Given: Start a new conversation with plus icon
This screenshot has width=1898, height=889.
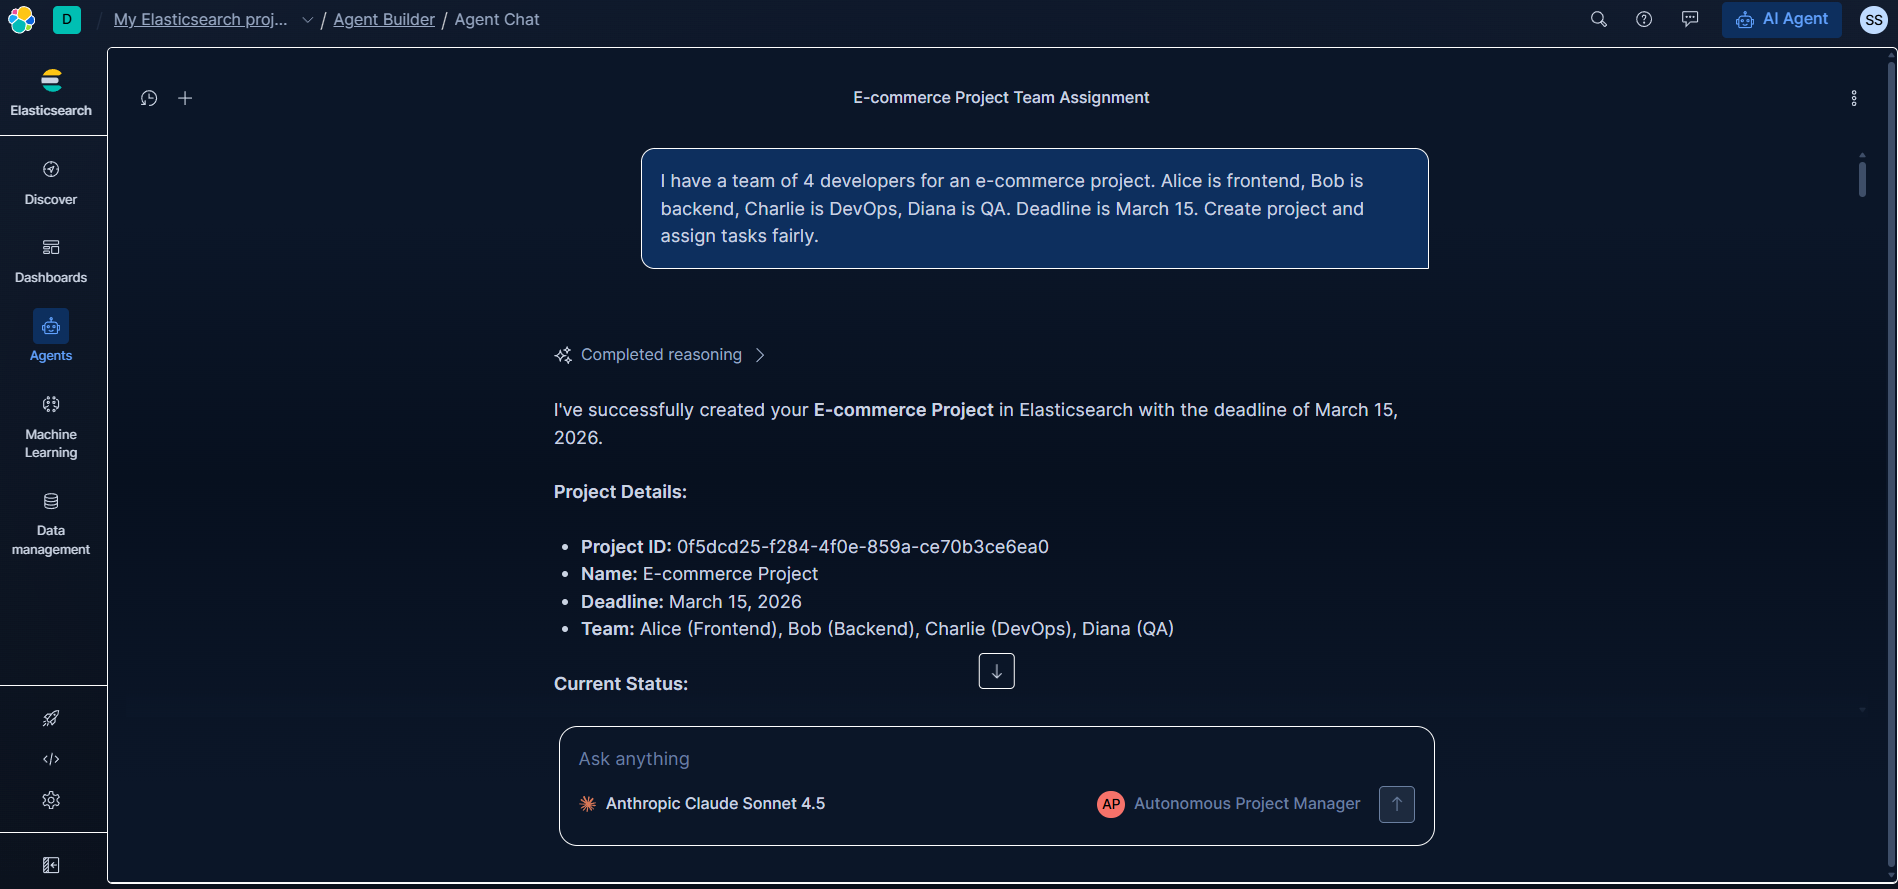Looking at the screenshot, I should pyautogui.click(x=185, y=98).
